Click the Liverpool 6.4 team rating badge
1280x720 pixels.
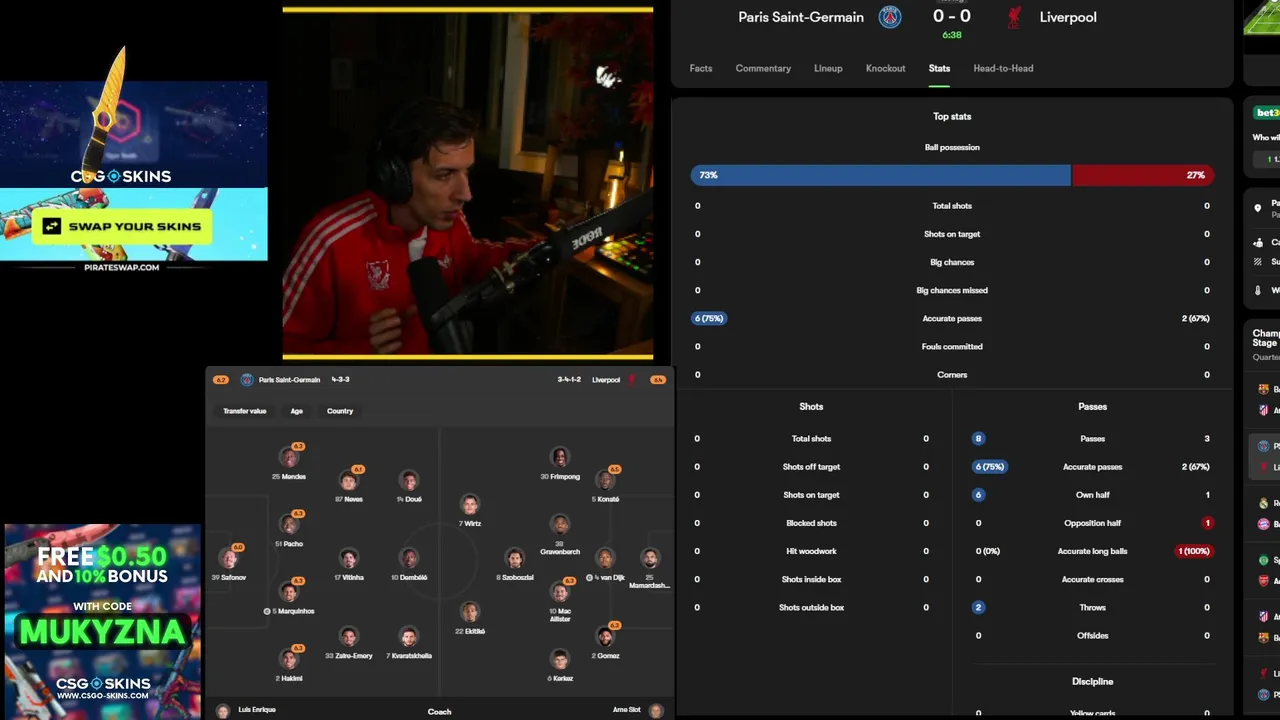(658, 380)
